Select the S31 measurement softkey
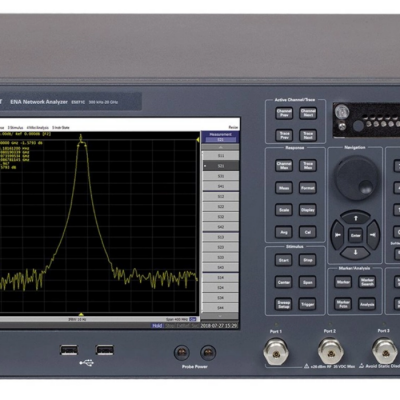Viewport: 400px width, 400px height. pyautogui.click(x=221, y=176)
